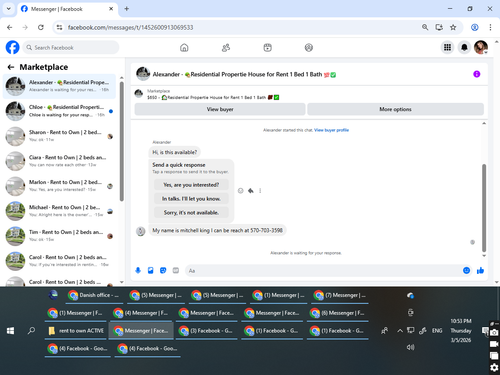Open more options dots beside message
Image resolution: width=500 pixels, height=375 pixels.
pos(260,191)
